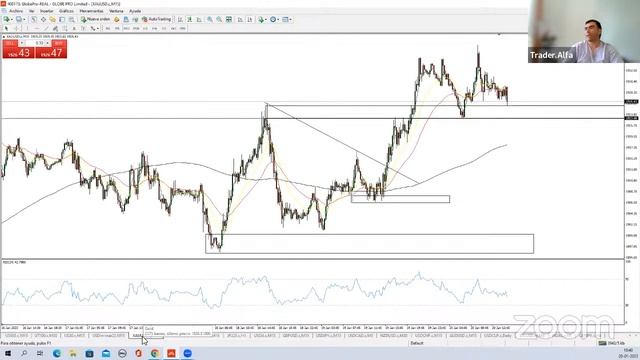Show the Data Window panel
Image resolution: width=640 pixels, height=360 pixels.
coord(44,19)
